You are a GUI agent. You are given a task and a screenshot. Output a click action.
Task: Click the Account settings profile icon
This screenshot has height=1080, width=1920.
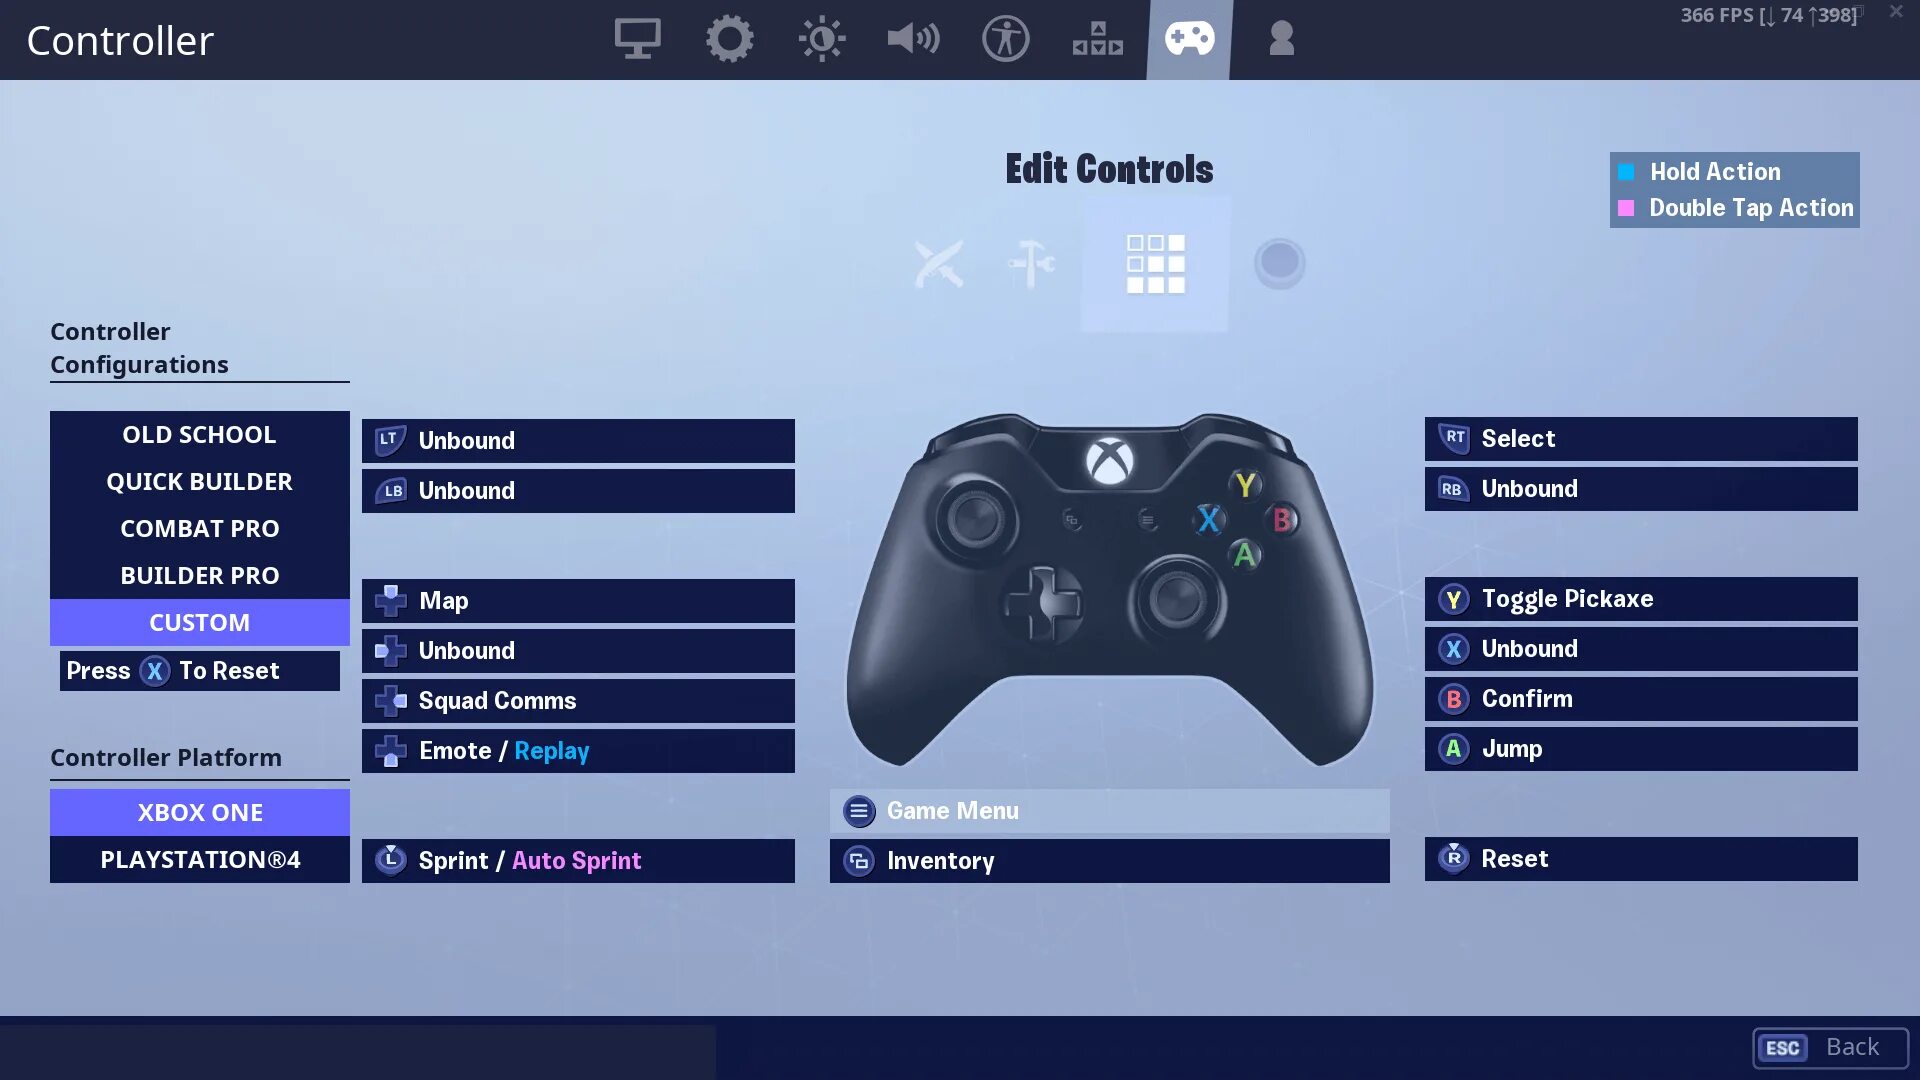[x=1278, y=38]
